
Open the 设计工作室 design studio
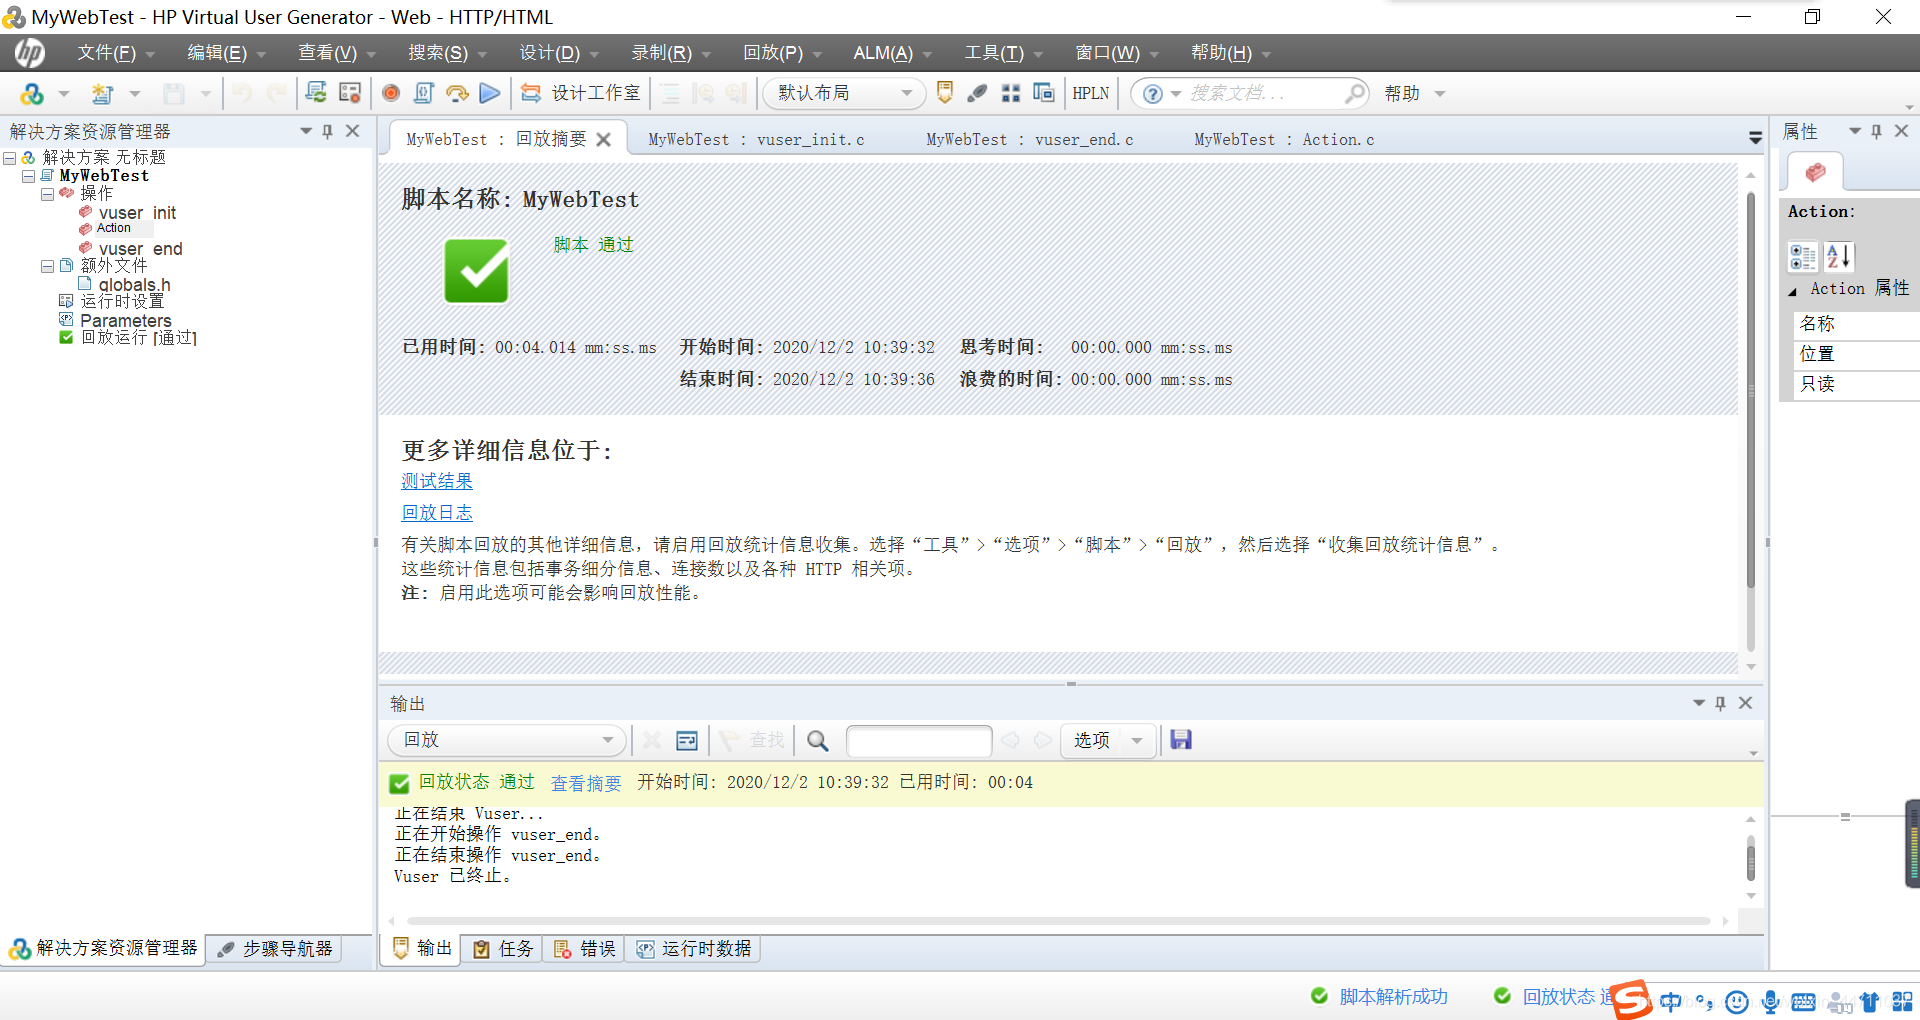tap(580, 93)
